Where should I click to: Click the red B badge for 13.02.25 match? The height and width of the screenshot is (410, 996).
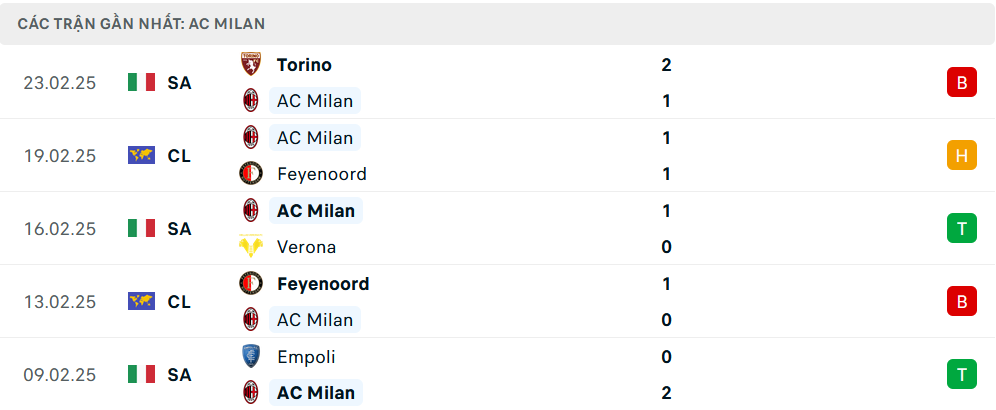pyautogui.click(x=961, y=302)
